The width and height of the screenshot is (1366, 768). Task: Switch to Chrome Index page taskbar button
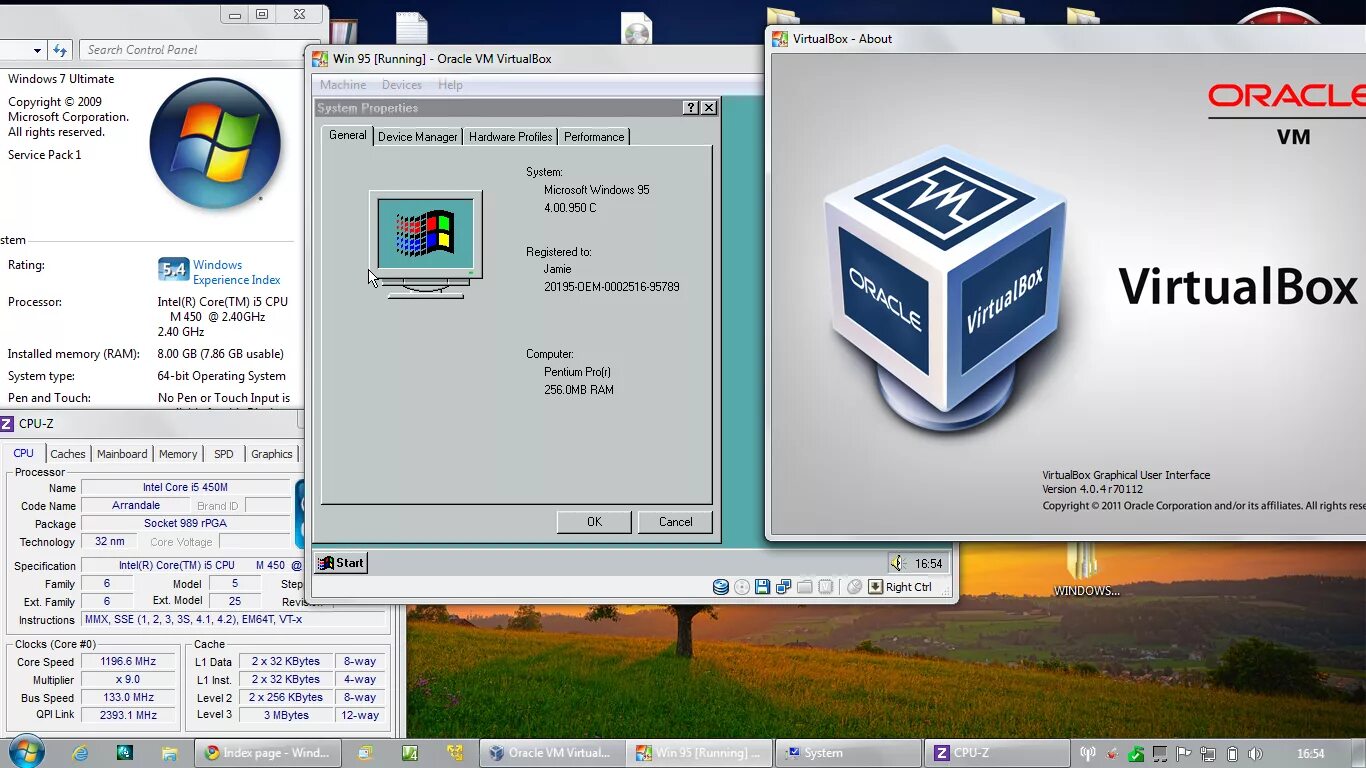(267, 753)
